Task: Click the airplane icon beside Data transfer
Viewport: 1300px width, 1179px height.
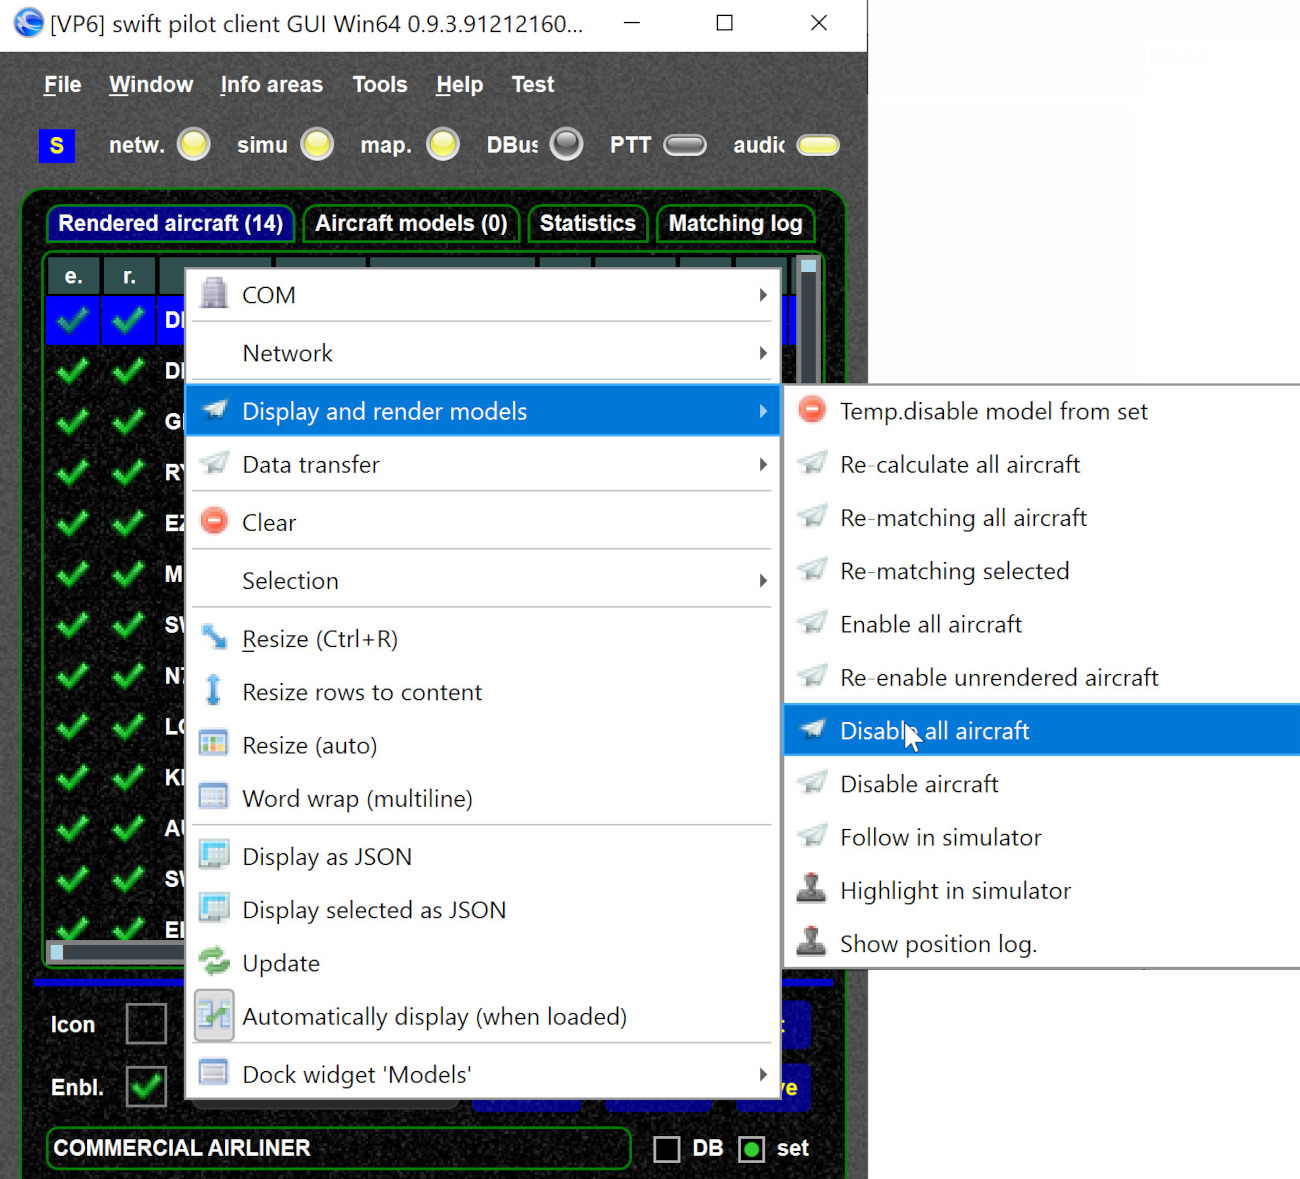Action: pyautogui.click(x=214, y=463)
